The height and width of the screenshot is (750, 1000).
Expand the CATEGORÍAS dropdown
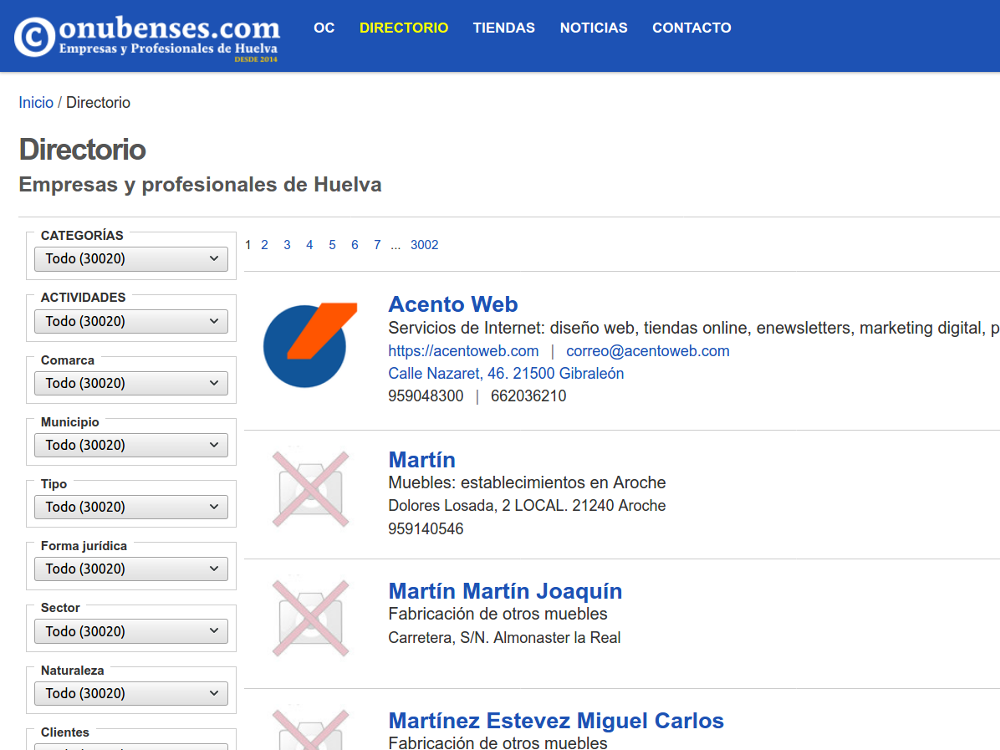coord(131,259)
